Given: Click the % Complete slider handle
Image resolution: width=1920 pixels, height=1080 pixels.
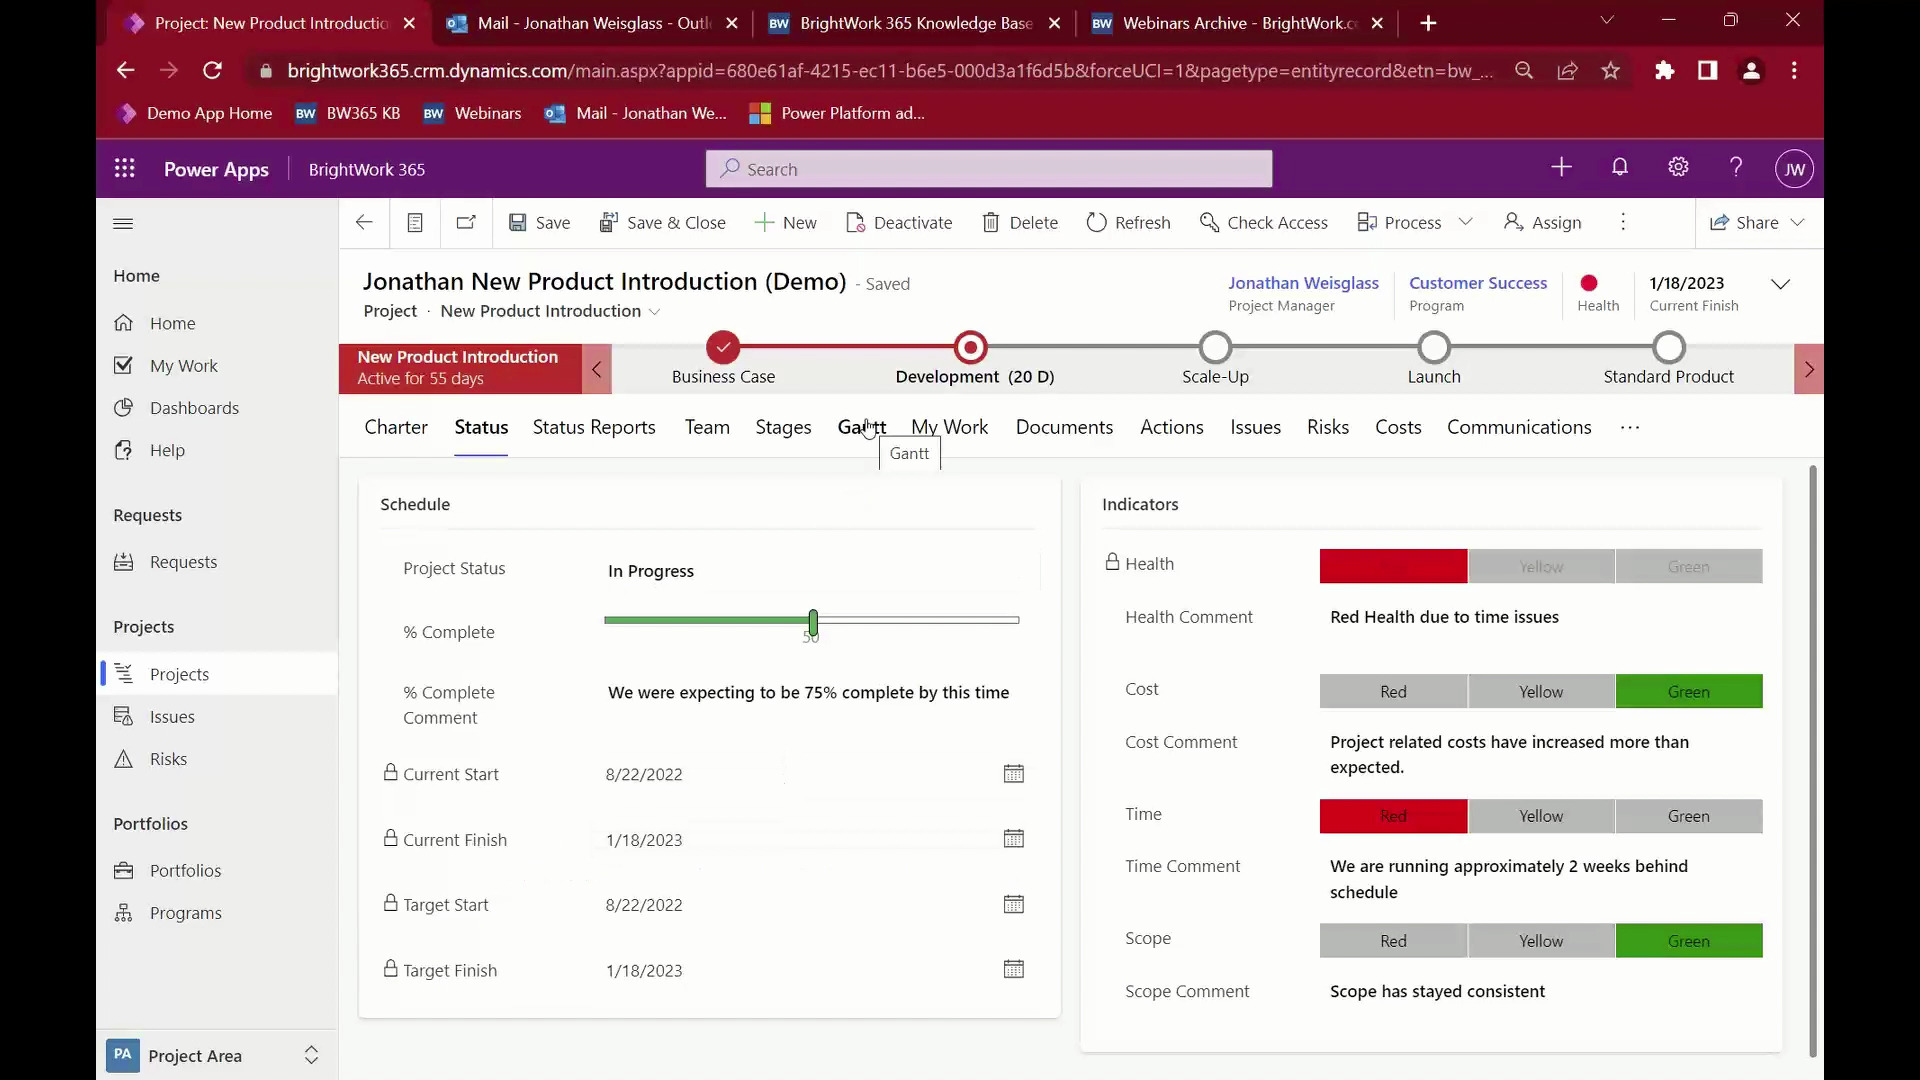Looking at the screenshot, I should (813, 622).
